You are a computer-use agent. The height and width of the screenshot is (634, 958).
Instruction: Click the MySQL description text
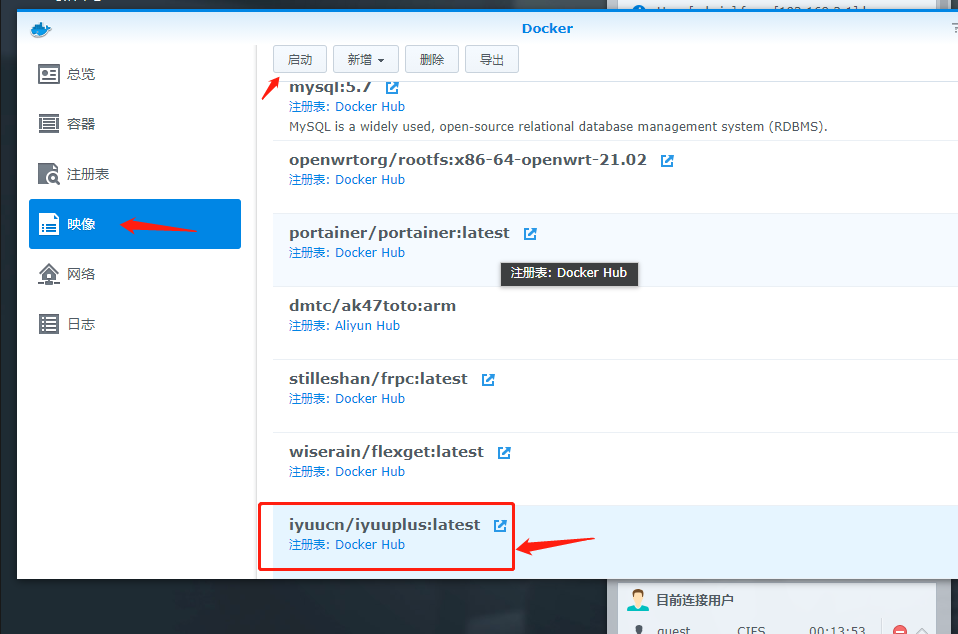(558, 126)
